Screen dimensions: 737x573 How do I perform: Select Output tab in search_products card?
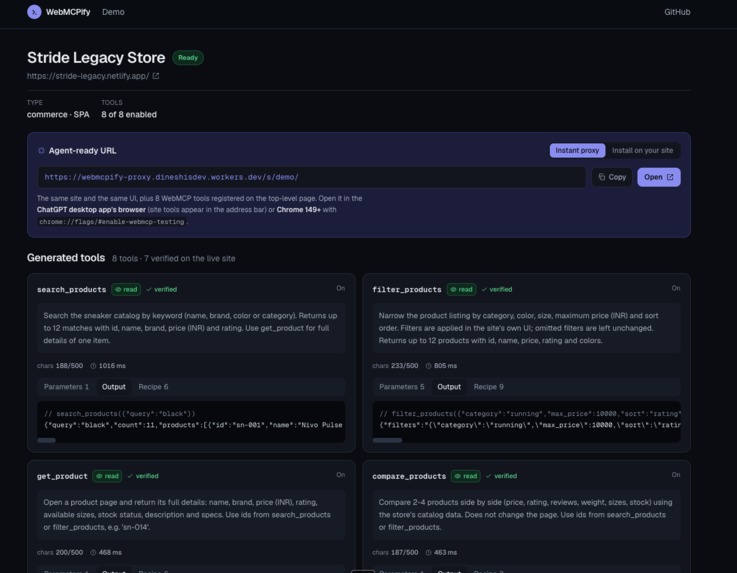point(114,387)
